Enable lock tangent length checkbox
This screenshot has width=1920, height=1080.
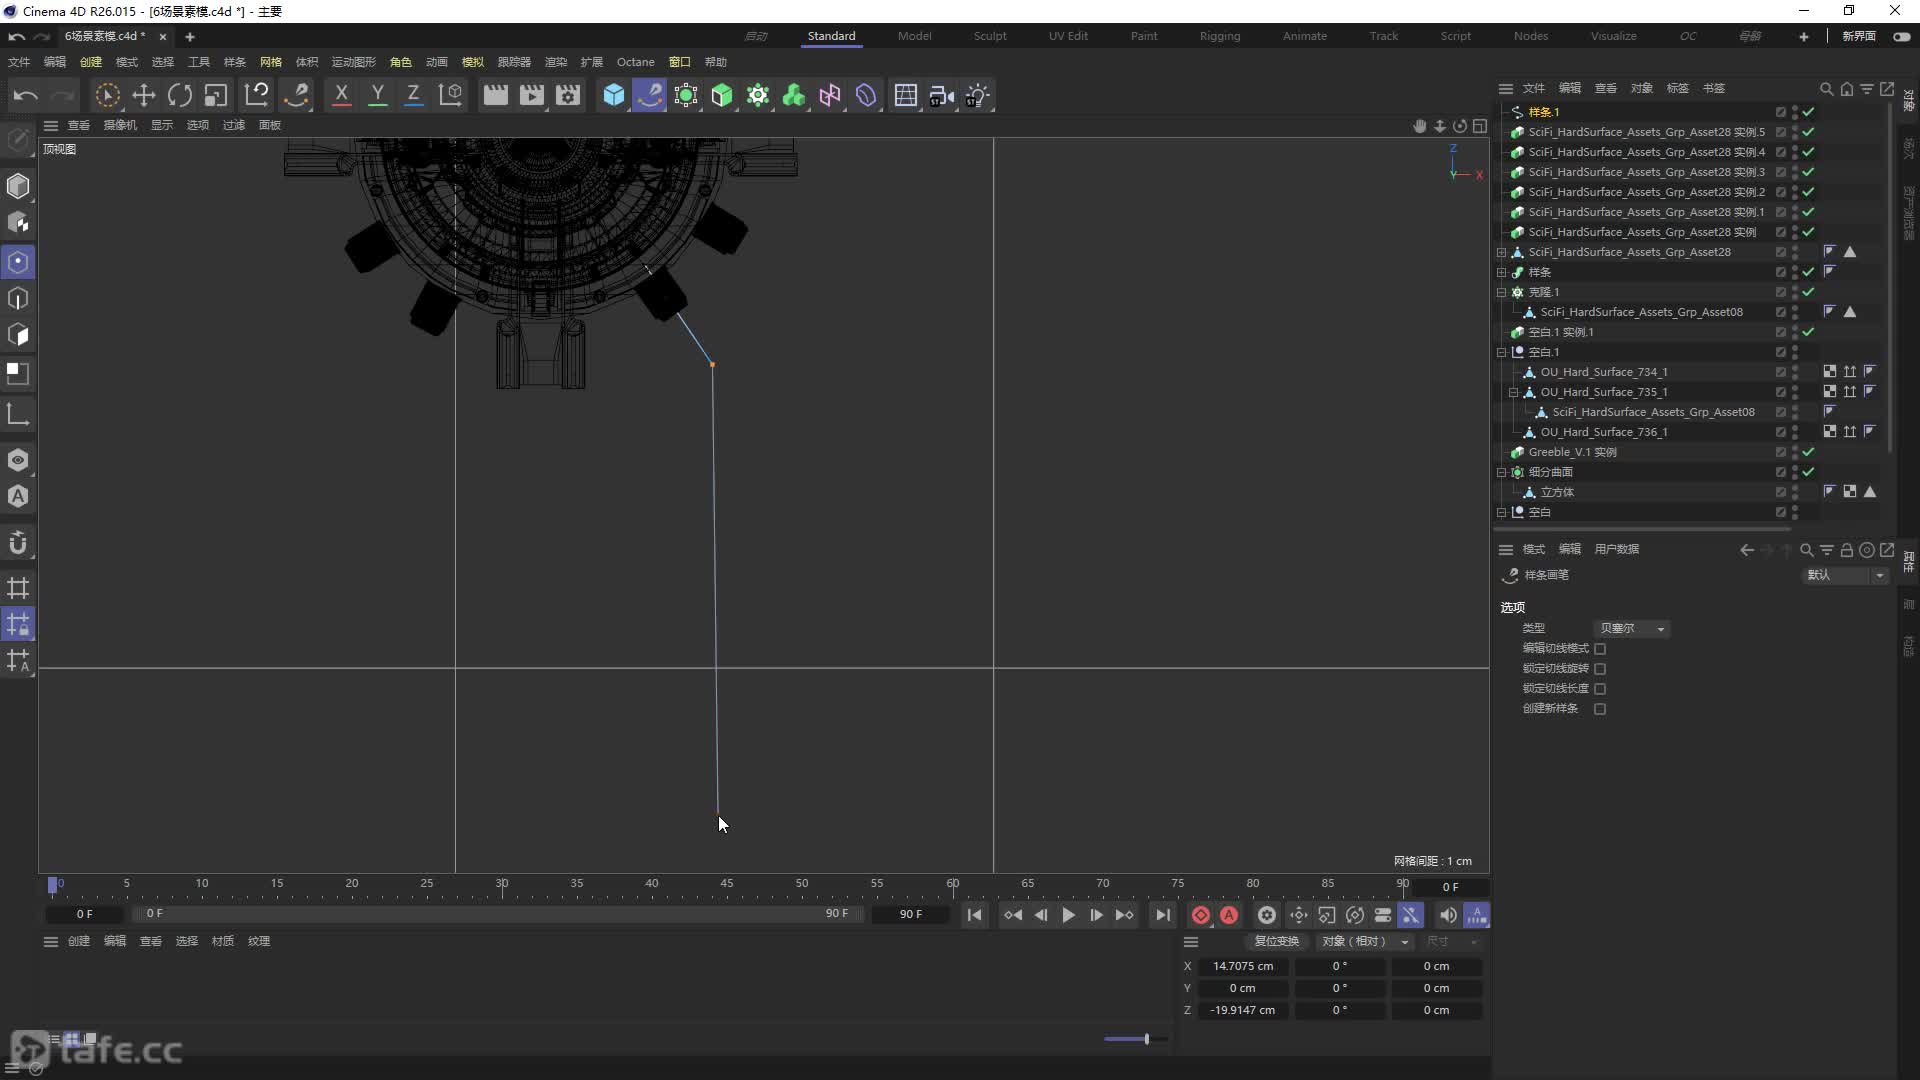pyautogui.click(x=1600, y=689)
